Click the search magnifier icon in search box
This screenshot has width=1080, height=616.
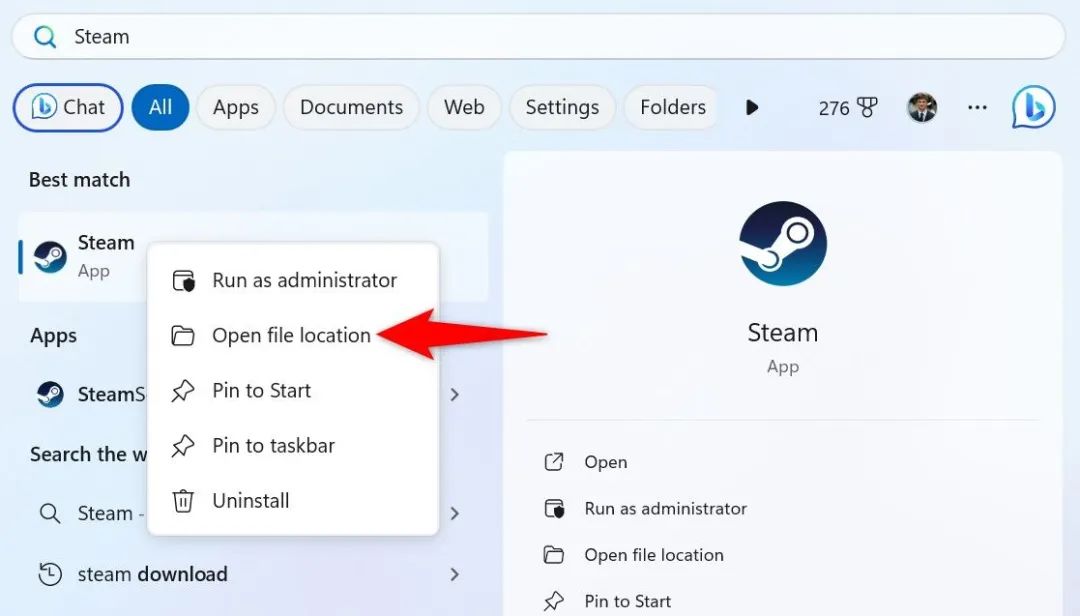45,37
